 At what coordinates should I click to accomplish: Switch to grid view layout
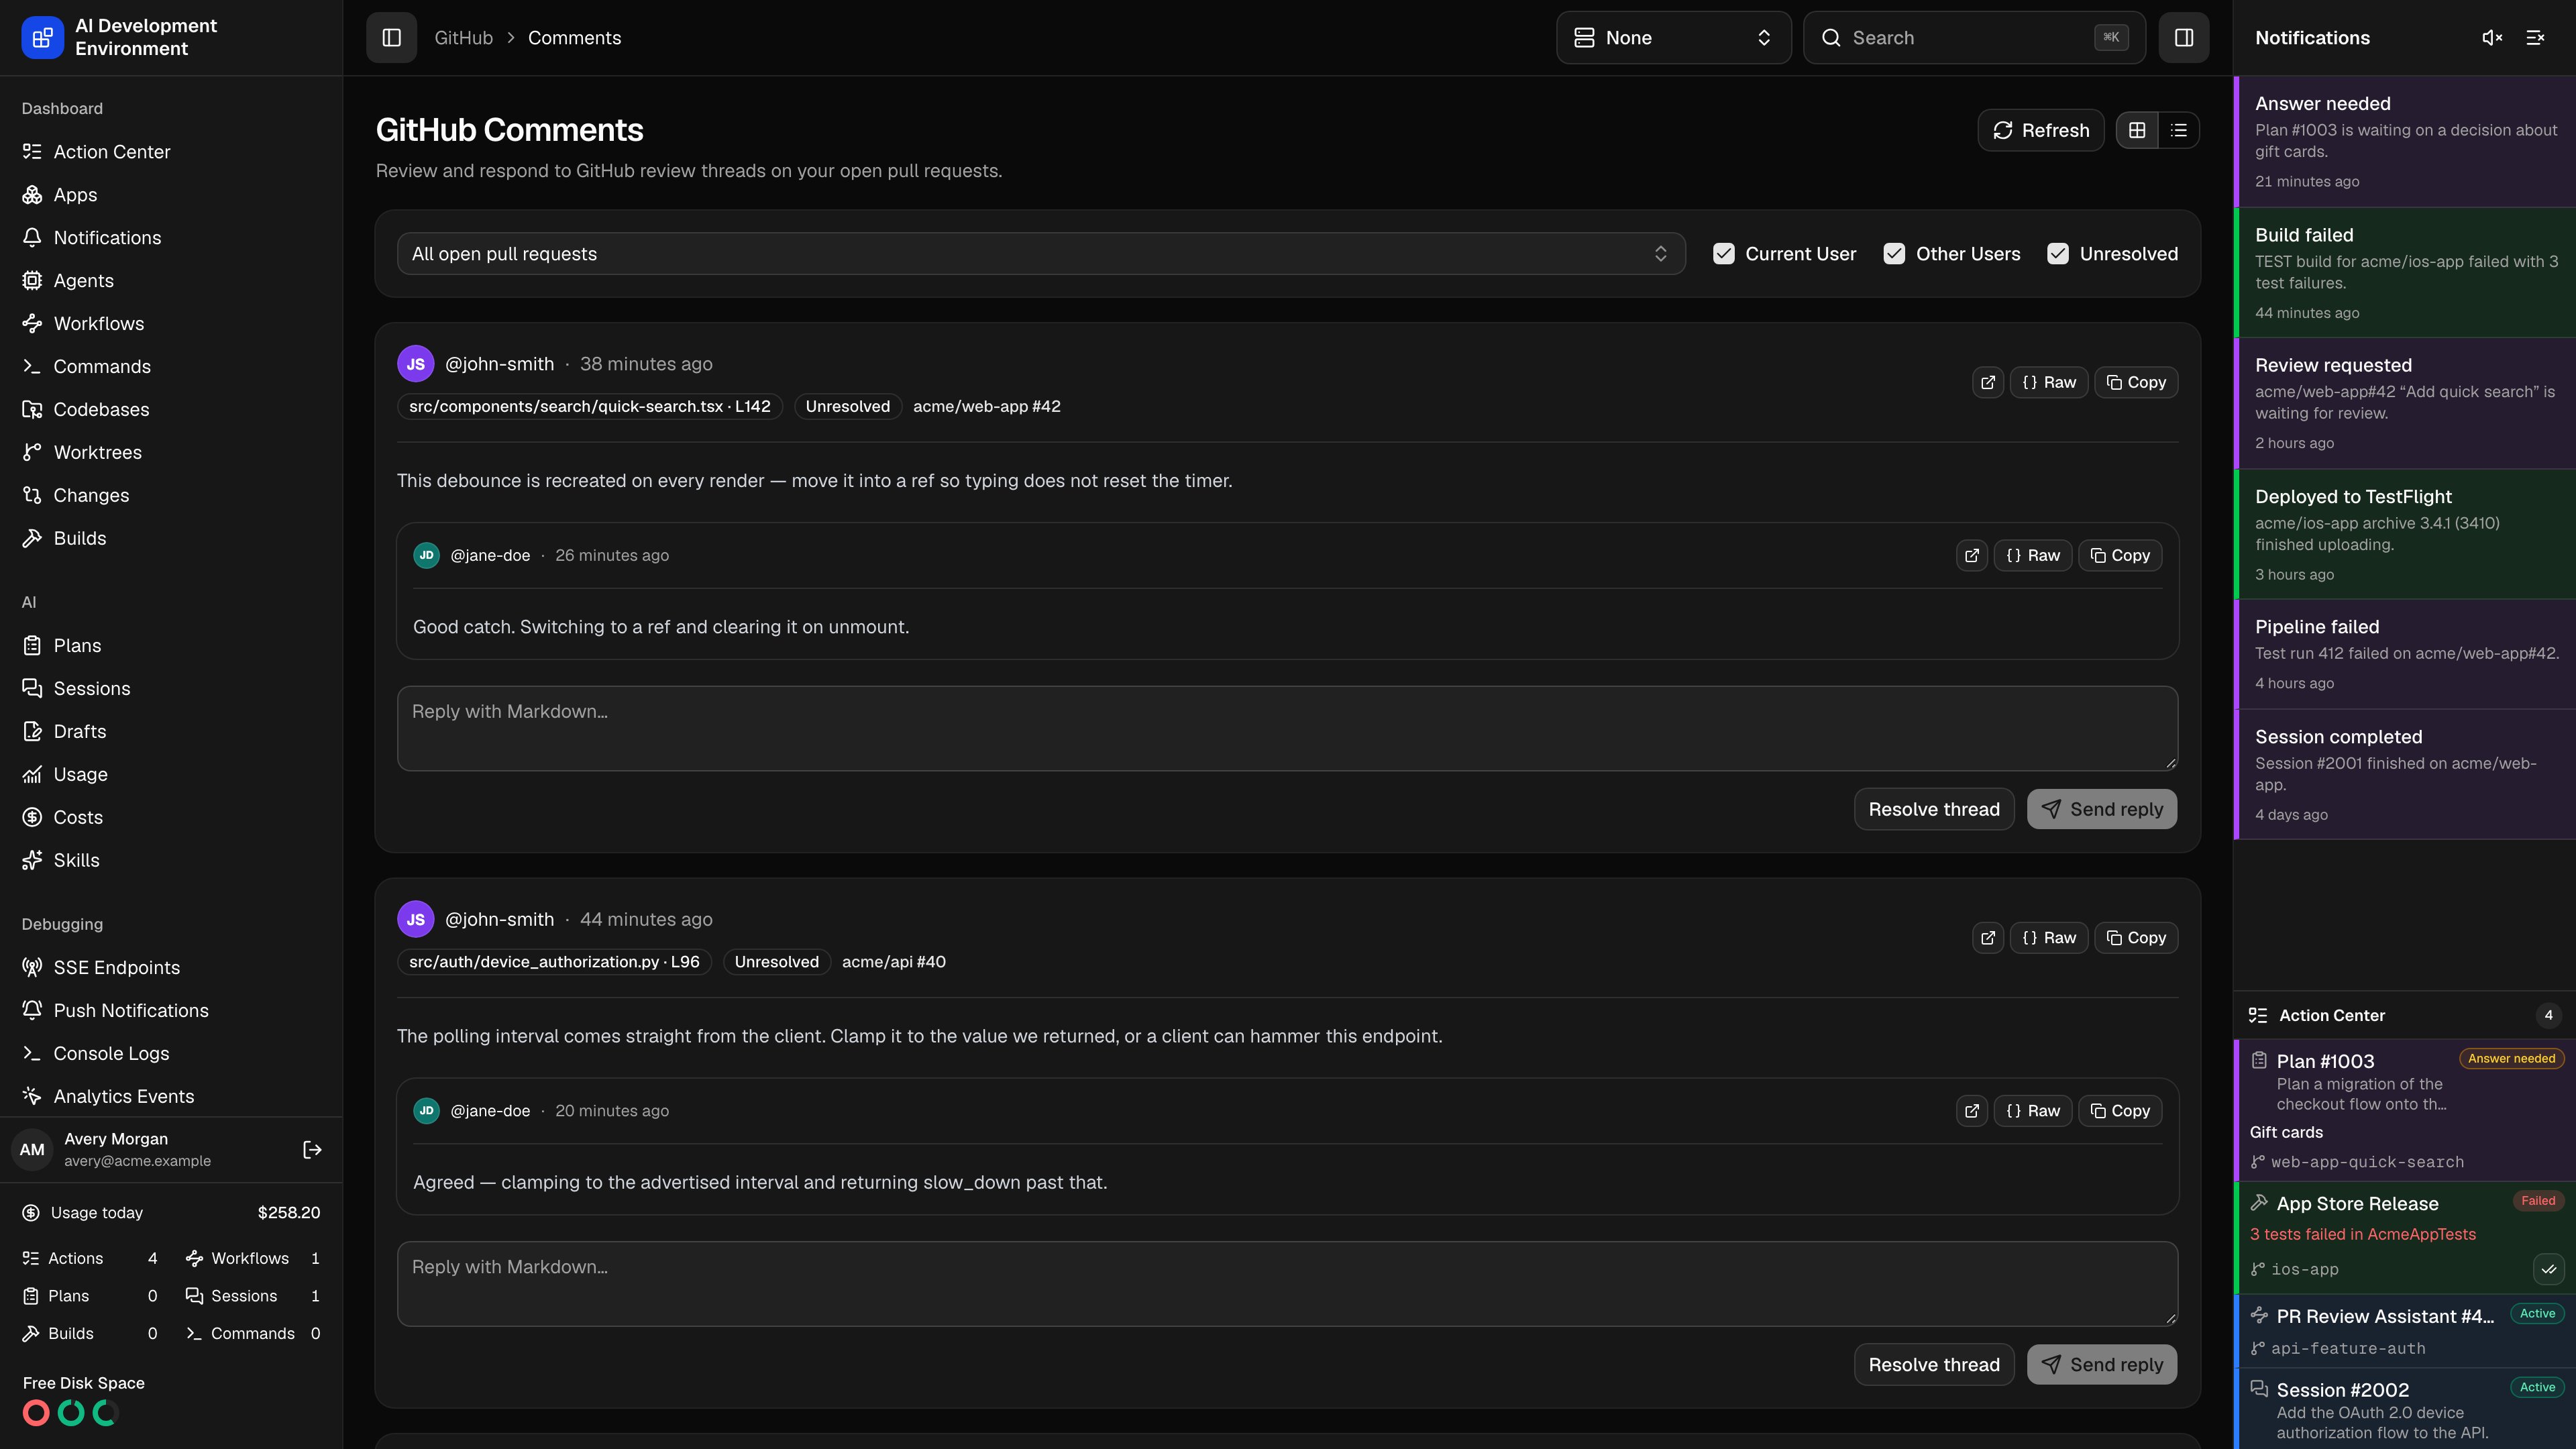click(2137, 130)
